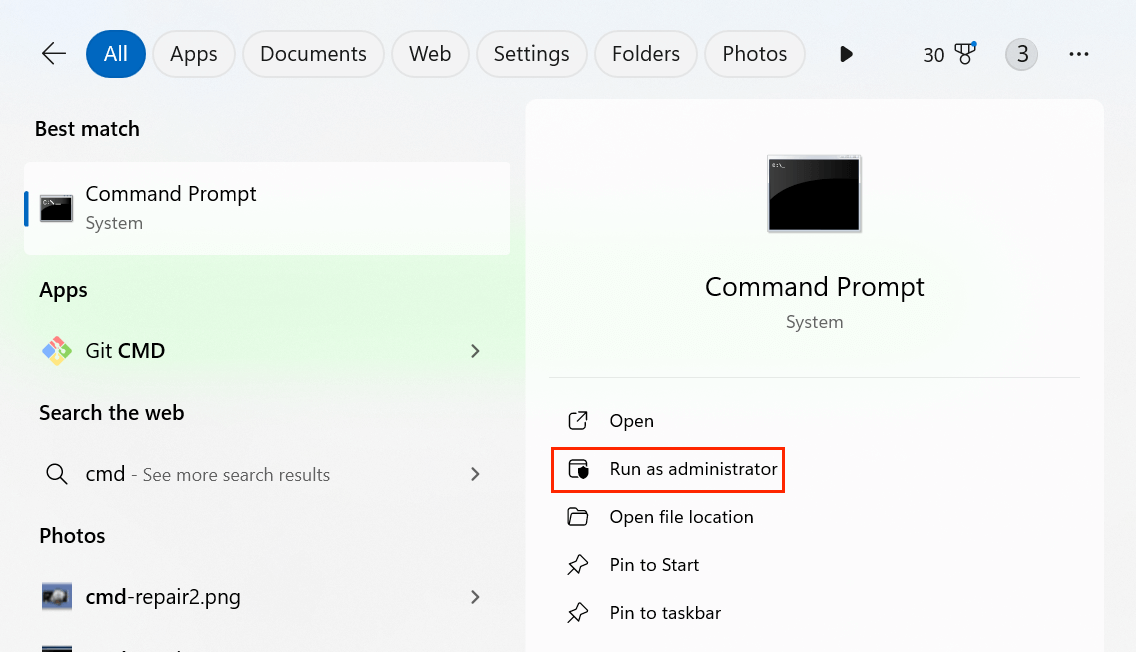This screenshot has width=1136, height=652.
Task: Click the pin icon beside Pin to taskbar
Action: click(577, 613)
